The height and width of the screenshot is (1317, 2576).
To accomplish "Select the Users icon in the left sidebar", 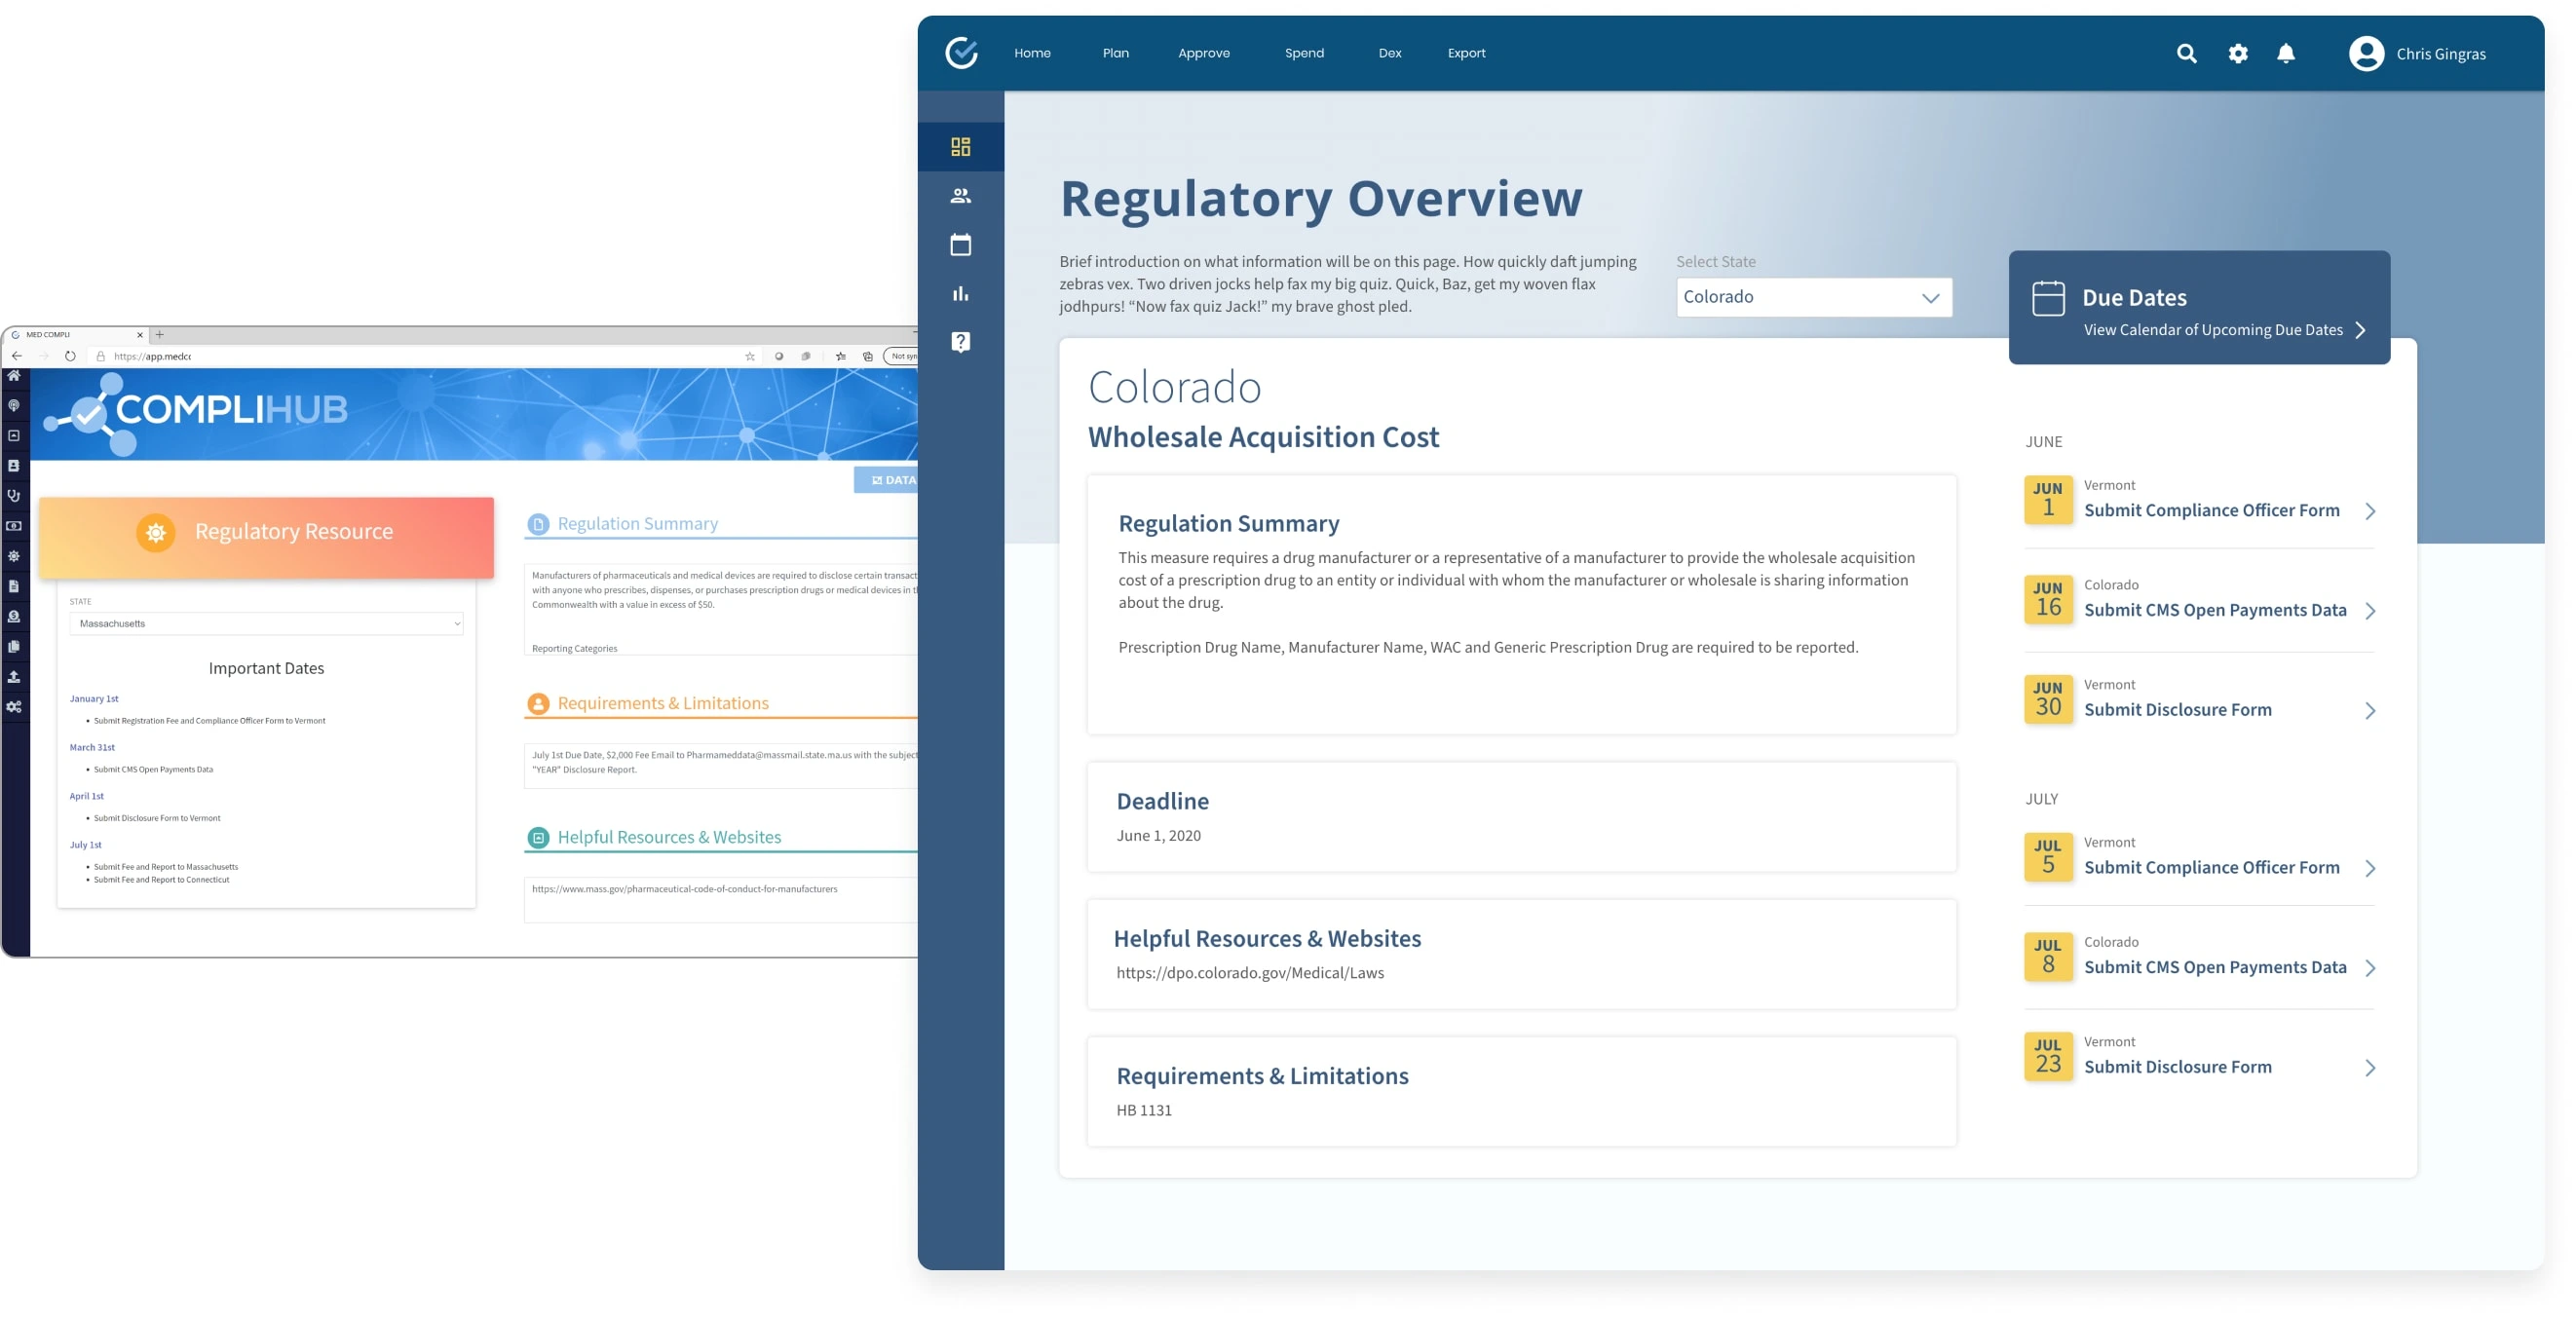I will [x=961, y=195].
